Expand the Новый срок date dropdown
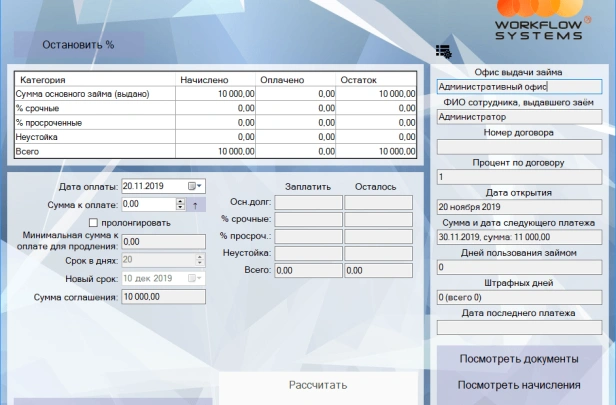 pos(198,277)
